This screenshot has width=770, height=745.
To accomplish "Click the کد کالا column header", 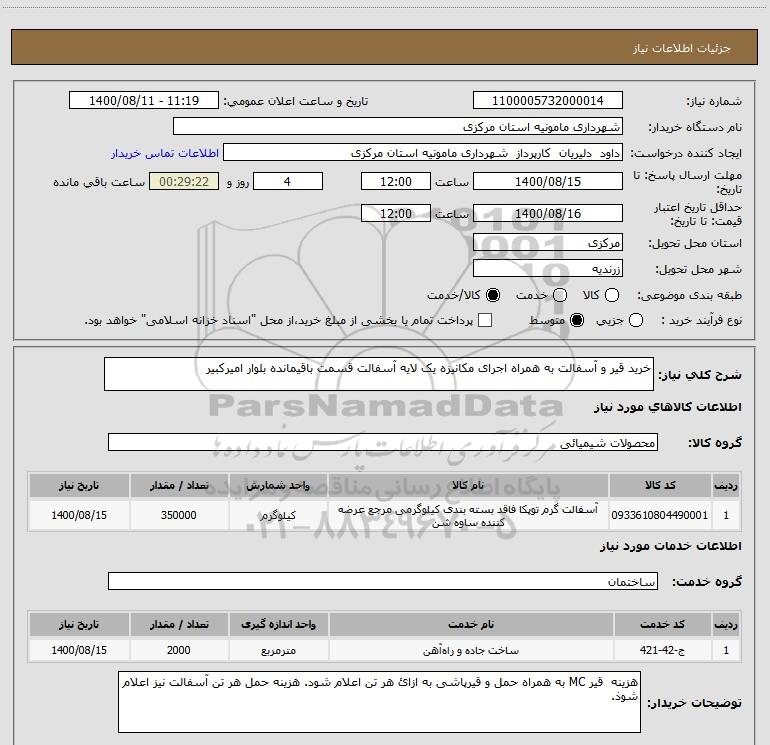I will point(660,485).
